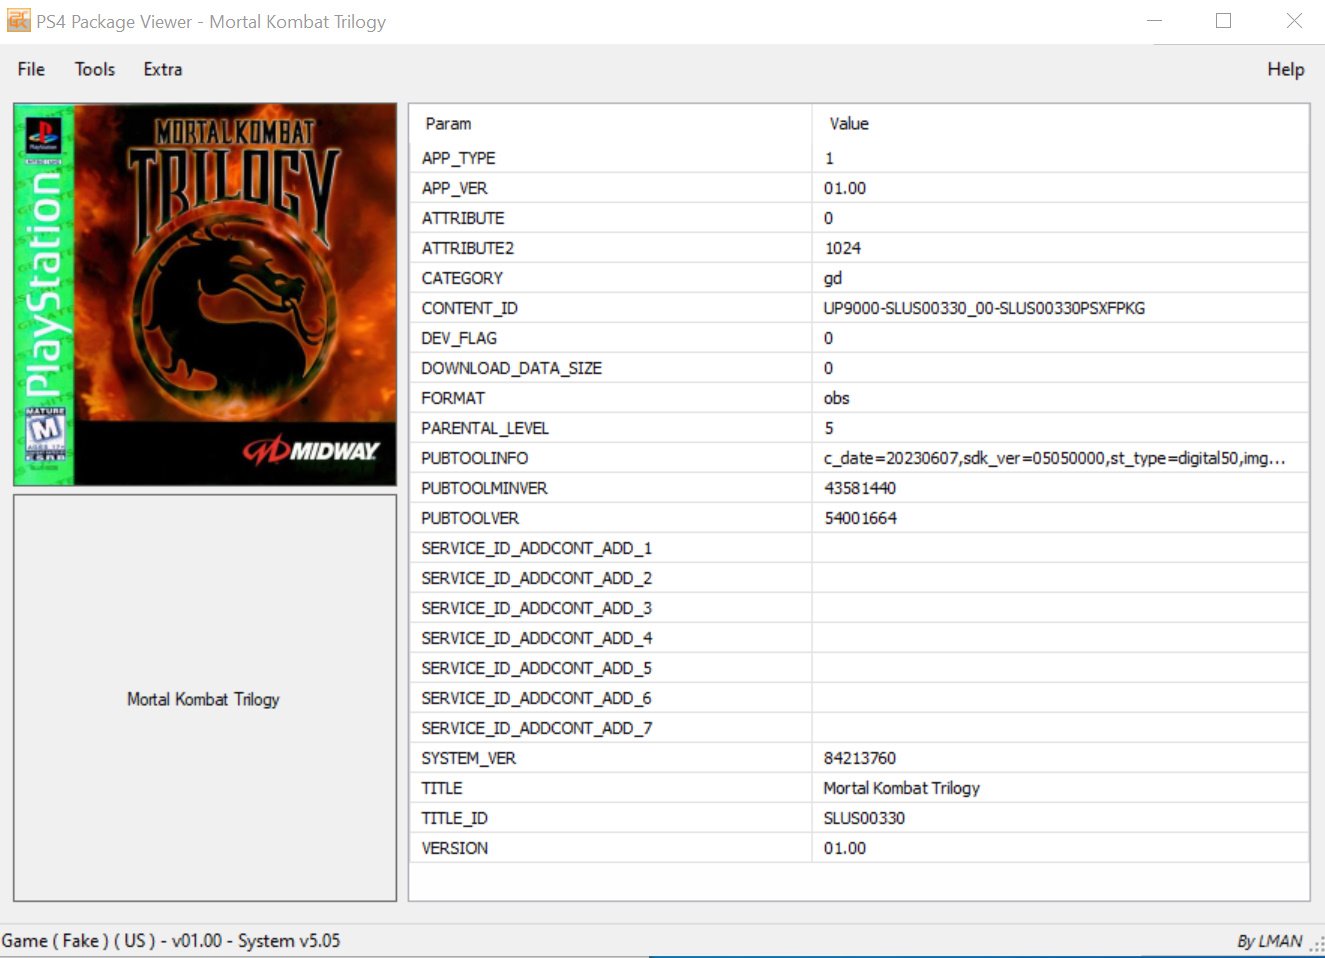
Task: Open the Tools menu
Action: click(x=95, y=69)
